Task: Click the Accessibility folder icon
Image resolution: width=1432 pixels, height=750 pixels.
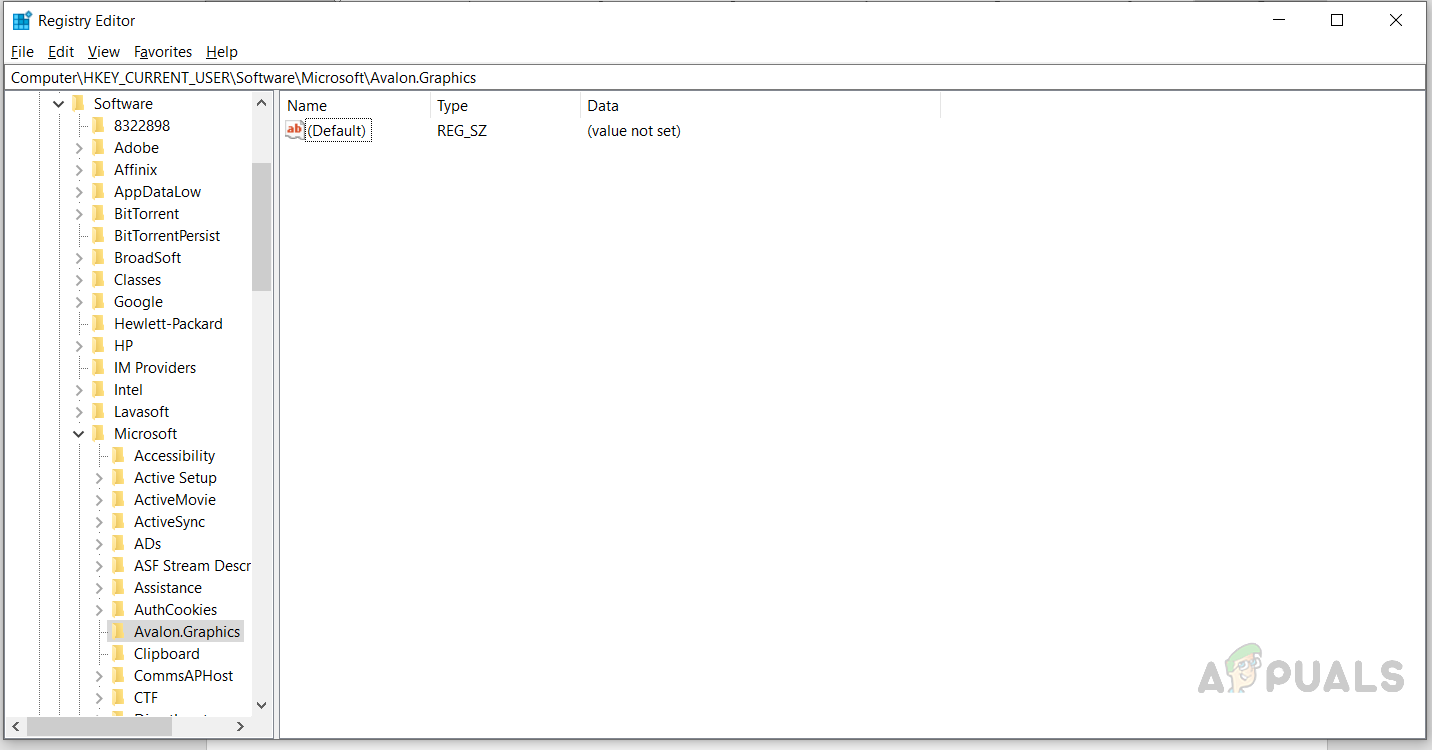Action: (119, 455)
